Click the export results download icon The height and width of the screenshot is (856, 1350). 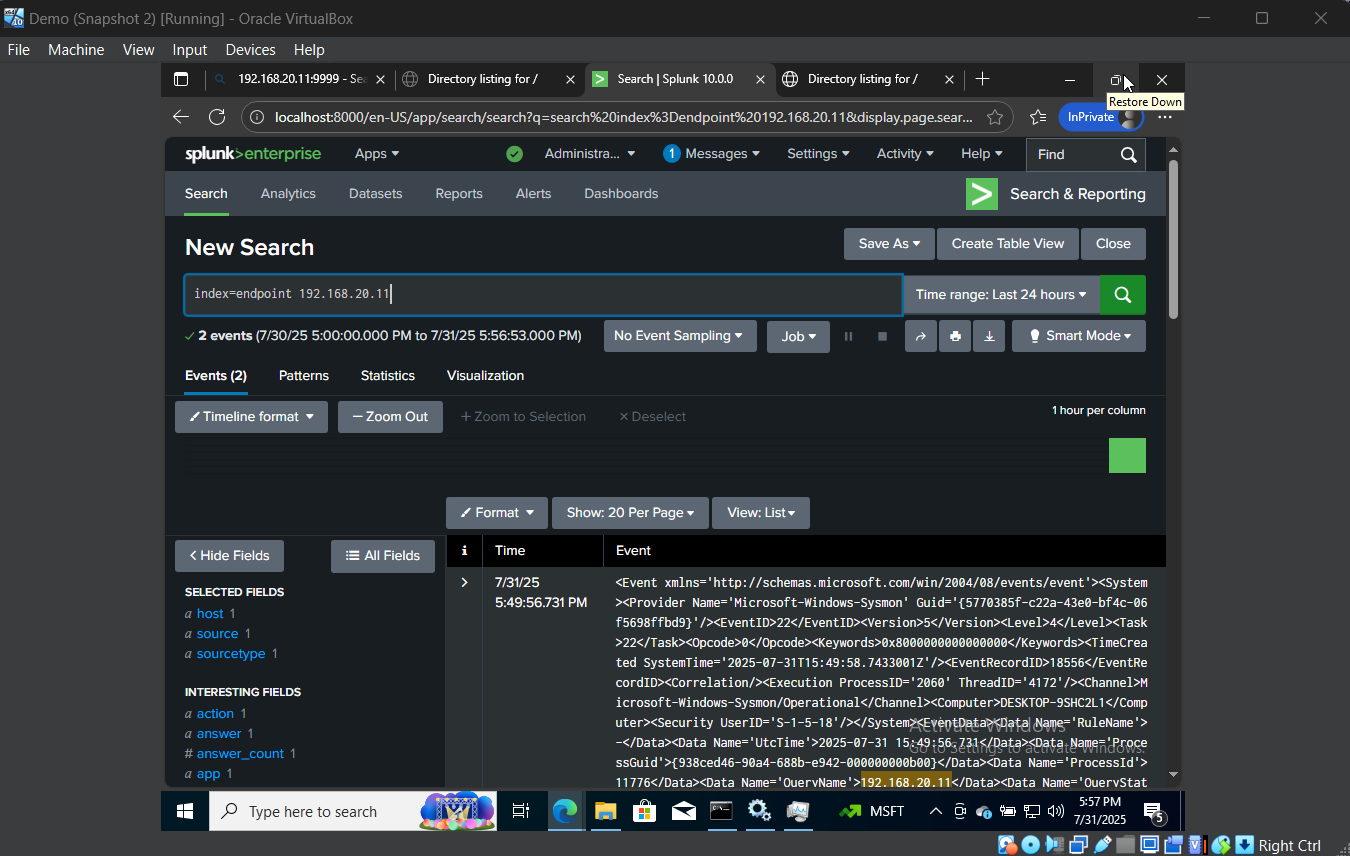click(x=989, y=336)
